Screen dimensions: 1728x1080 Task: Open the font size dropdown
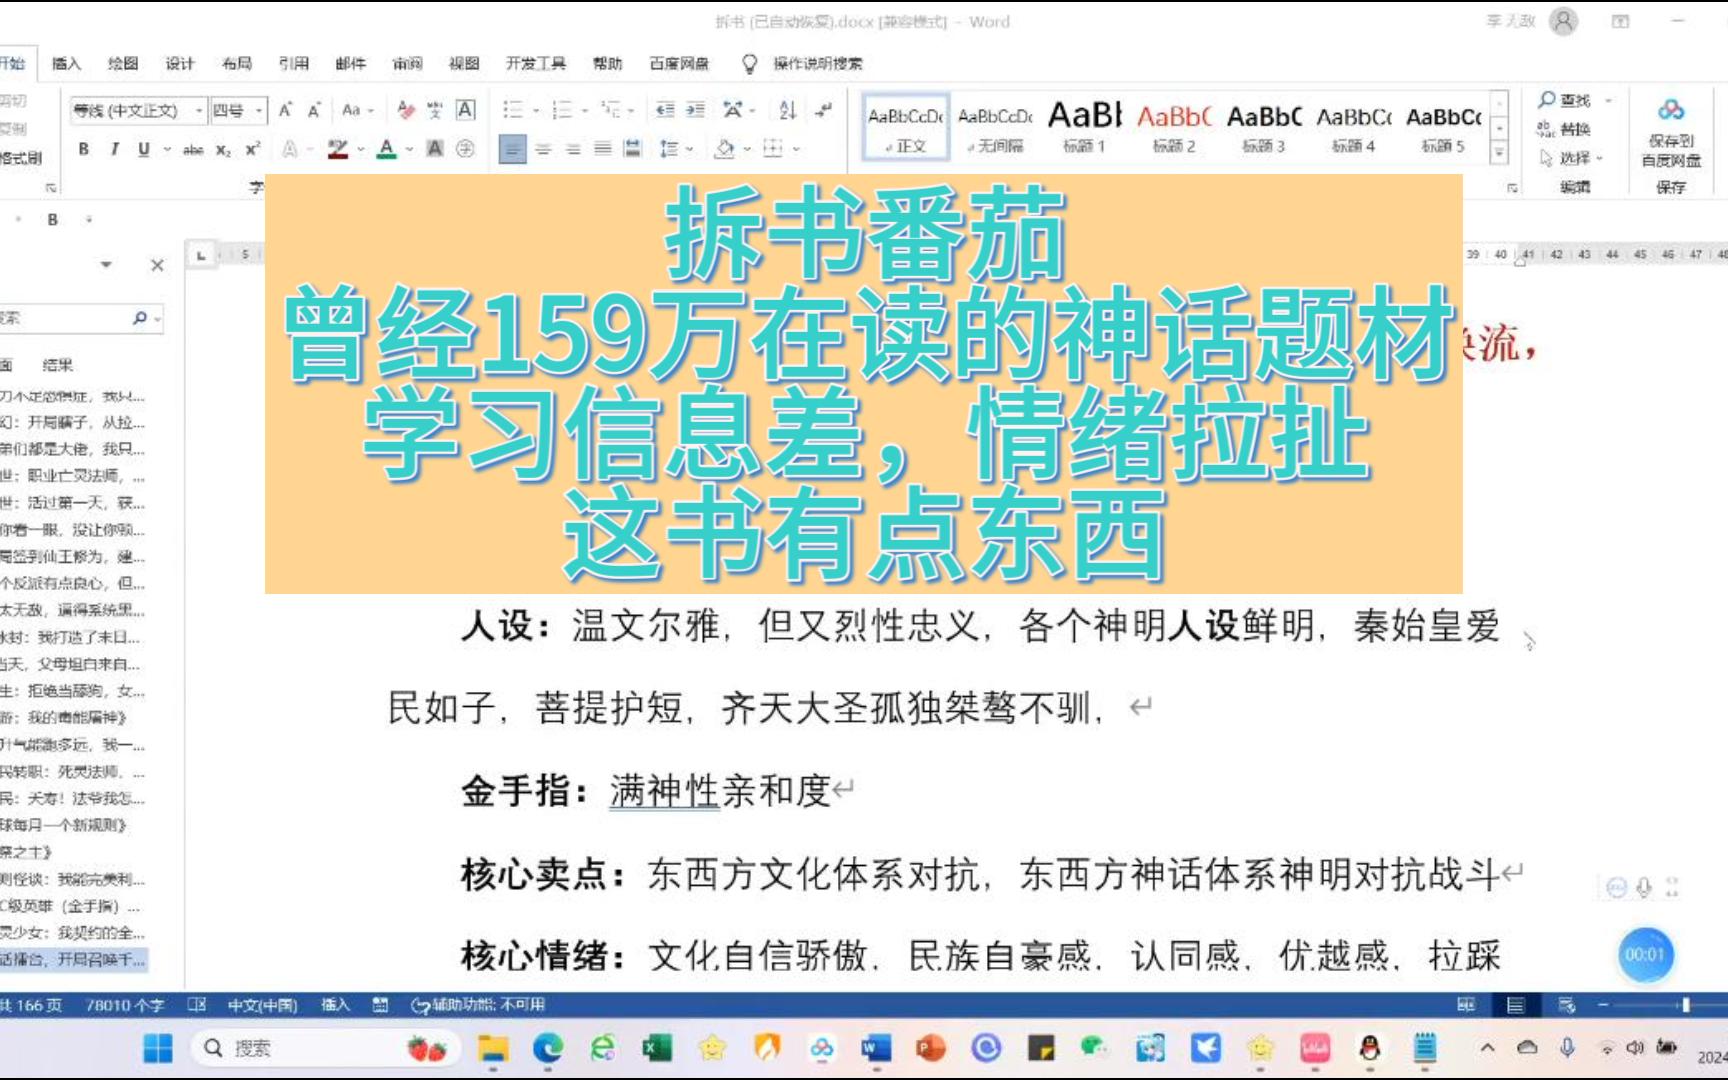click(x=259, y=110)
